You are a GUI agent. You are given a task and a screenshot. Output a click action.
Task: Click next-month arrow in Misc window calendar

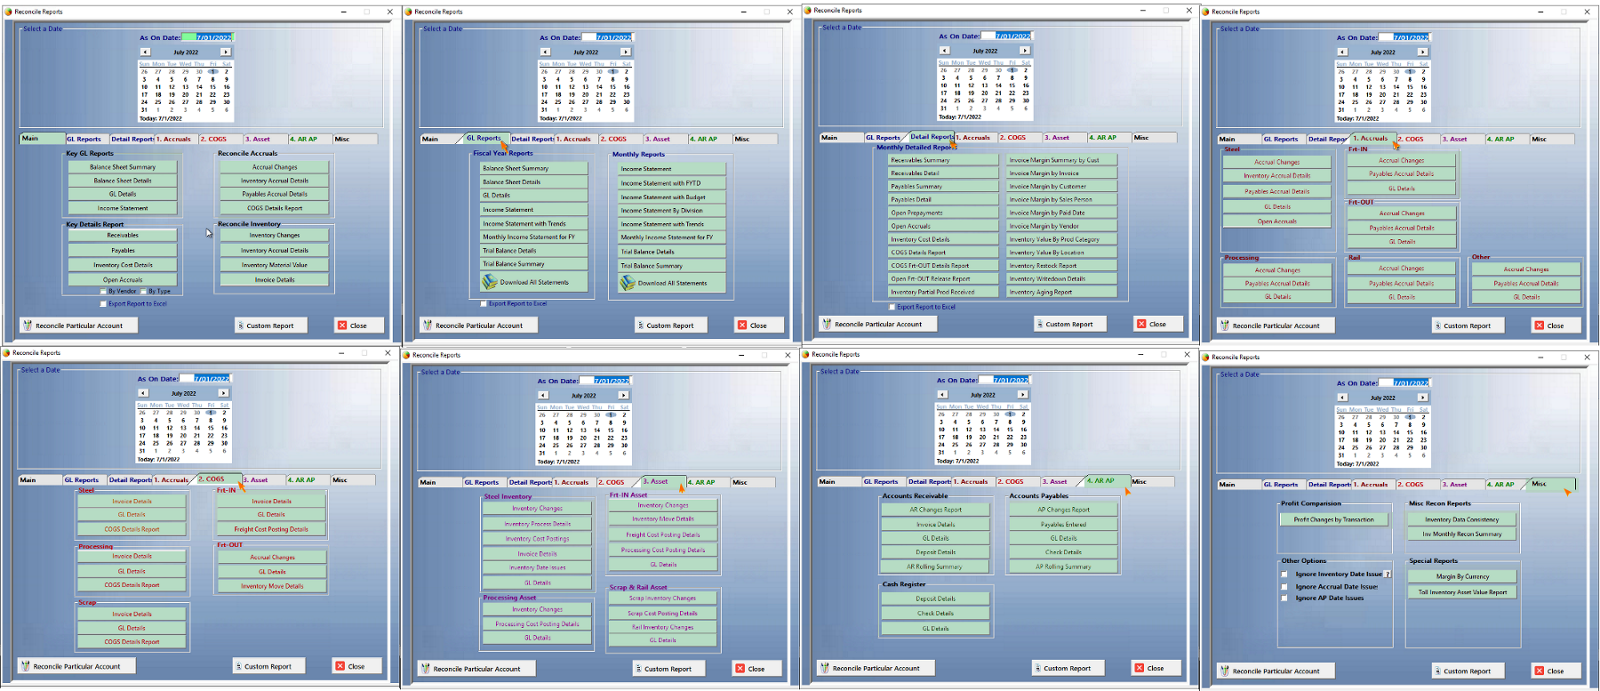tap(1423, 397)
